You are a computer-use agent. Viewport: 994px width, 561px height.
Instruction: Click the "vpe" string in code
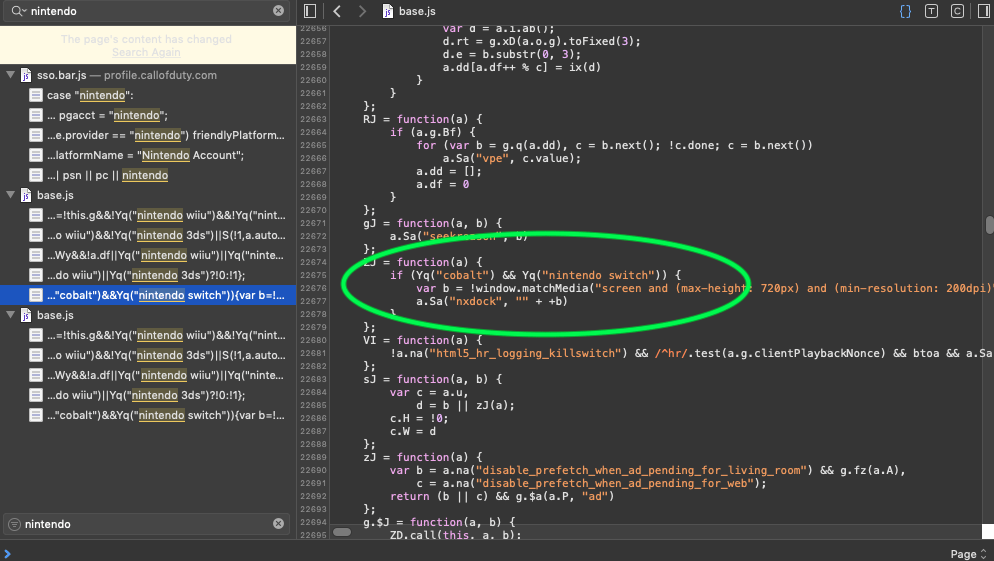(x=493, y=158)
